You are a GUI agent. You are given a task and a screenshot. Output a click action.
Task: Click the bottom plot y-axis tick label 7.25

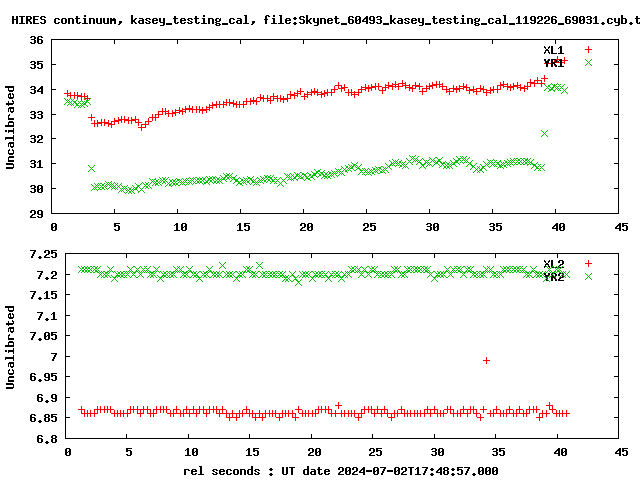point(43,254)
